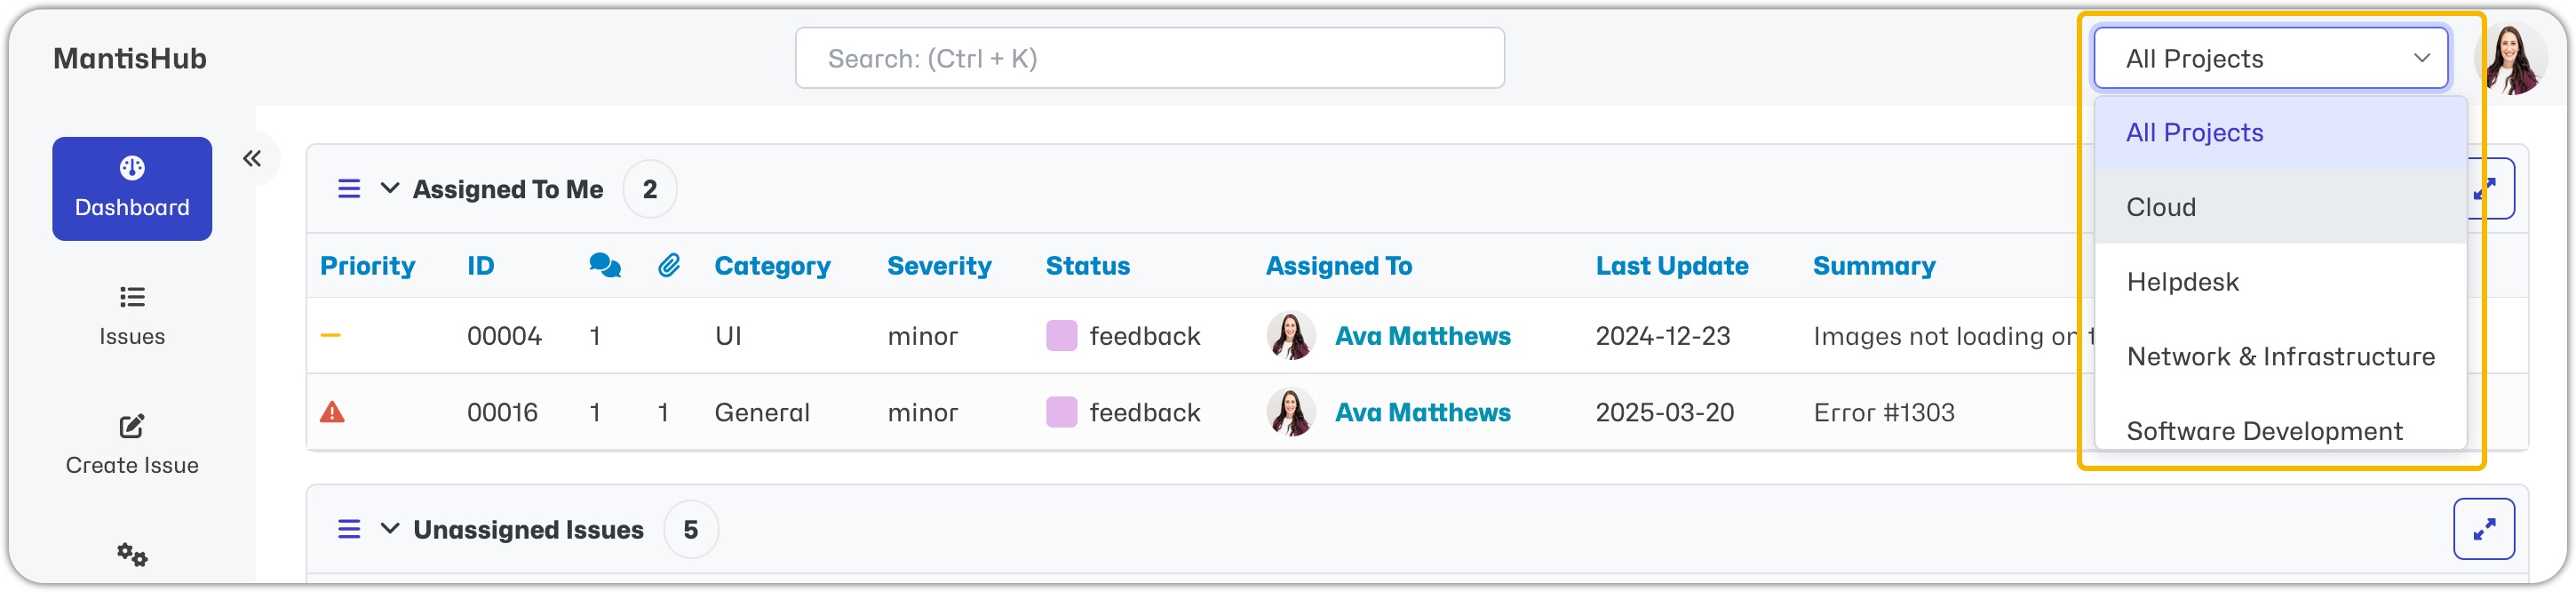Click the Assigned To Me count badge 2
Screen dimensions: 2576x592
(650, 188)
